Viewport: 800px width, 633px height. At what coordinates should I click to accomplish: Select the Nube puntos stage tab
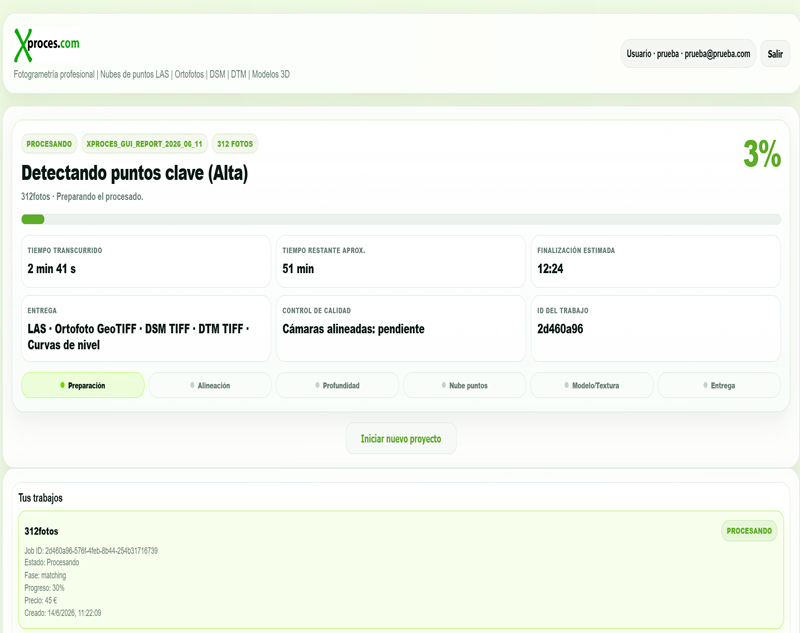[465, 385]
